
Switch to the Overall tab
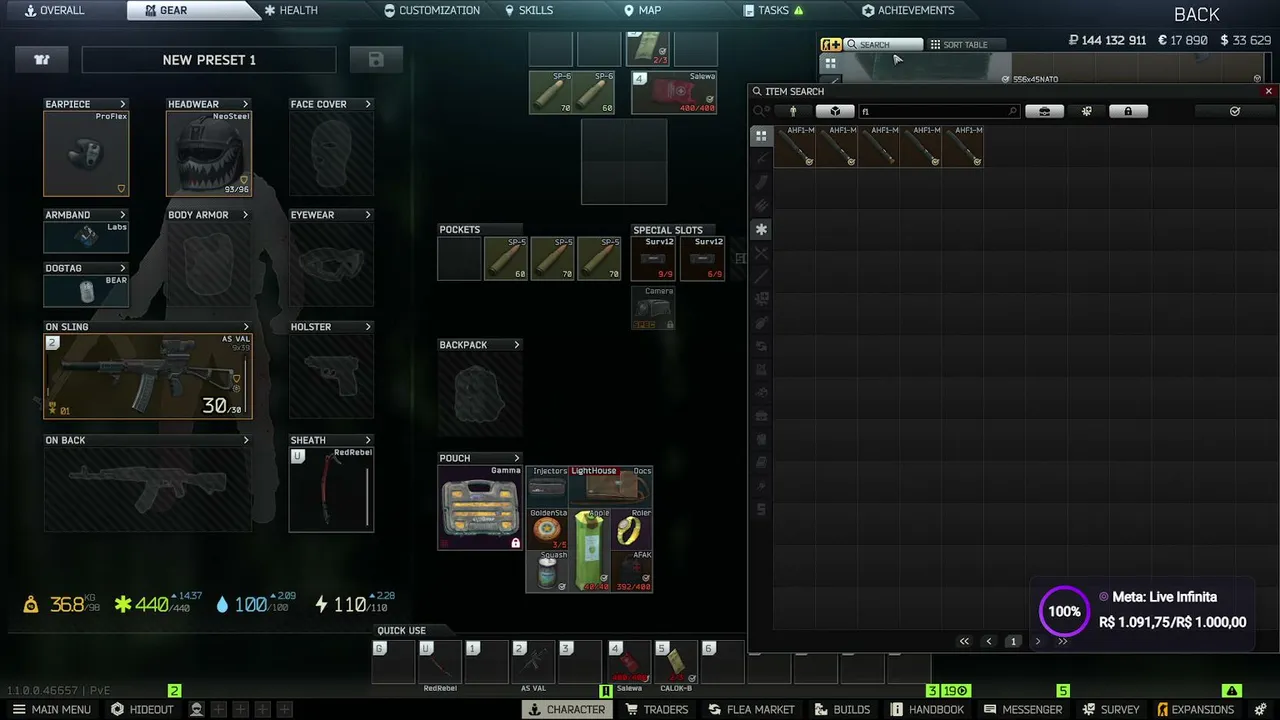click(55, 10)
